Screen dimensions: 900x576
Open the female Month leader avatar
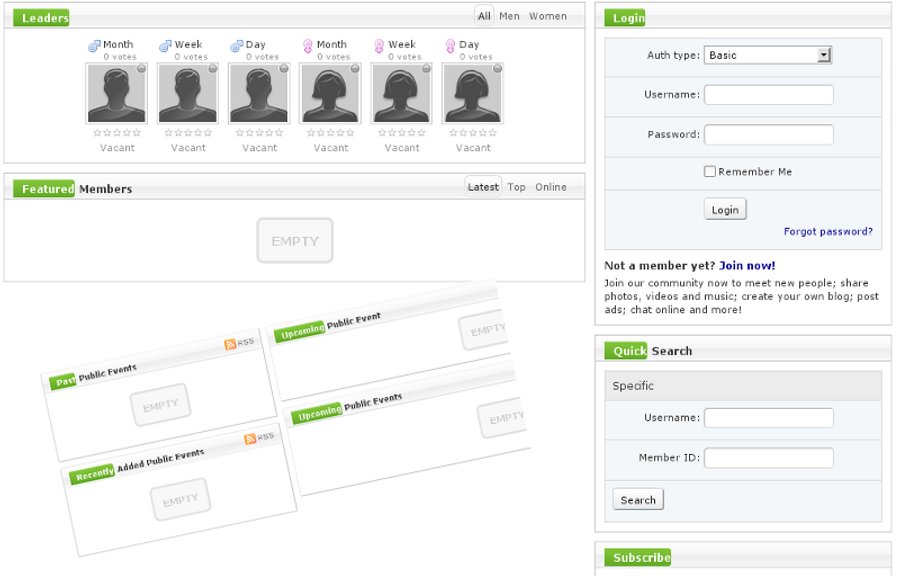pos(330,94)
